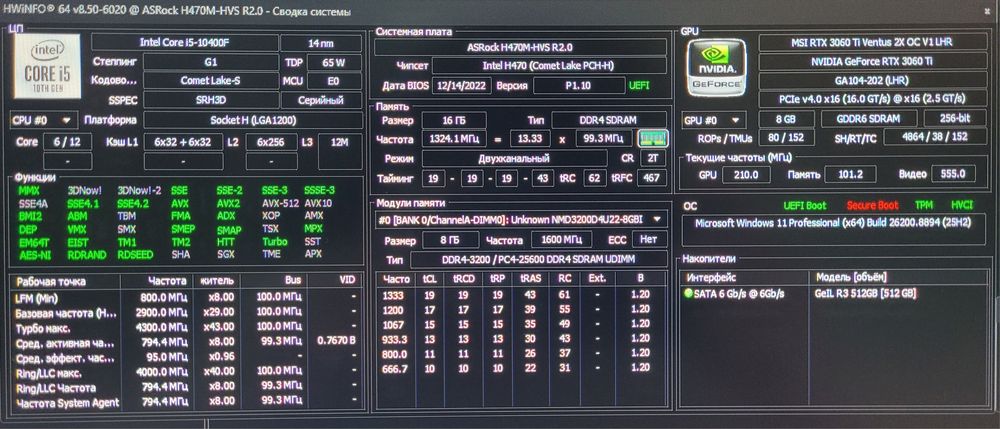Open the CPU #0 selector dropdown
Image resolution: width=1000 pixels, height=429 pixels.
(x=43, y=119)
